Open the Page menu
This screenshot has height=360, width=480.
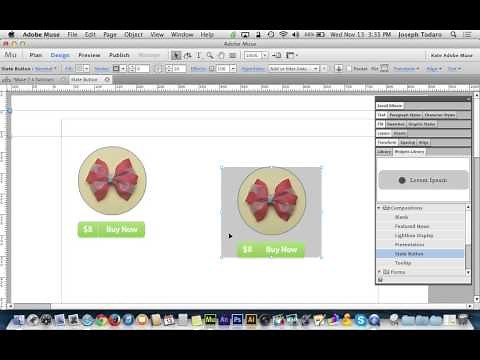tap(110, 34)
